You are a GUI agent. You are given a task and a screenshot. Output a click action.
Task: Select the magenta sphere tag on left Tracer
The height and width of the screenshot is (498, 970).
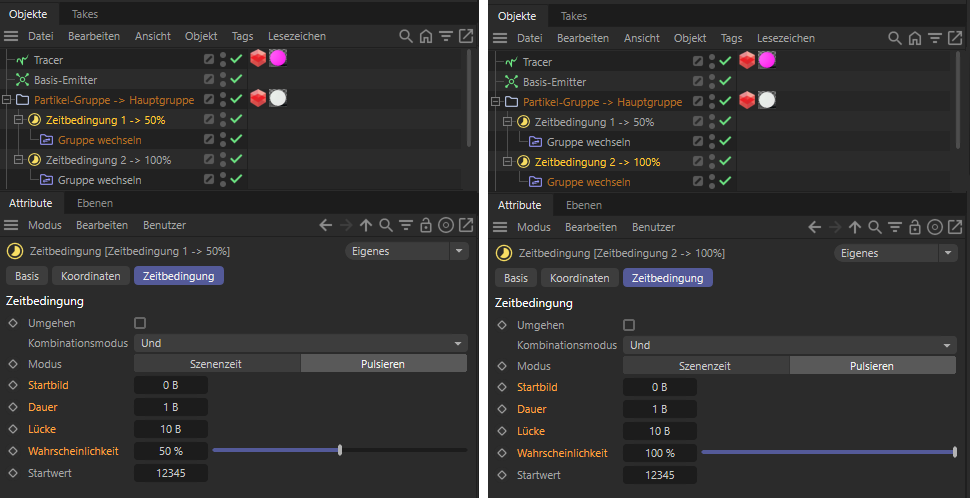278,59
